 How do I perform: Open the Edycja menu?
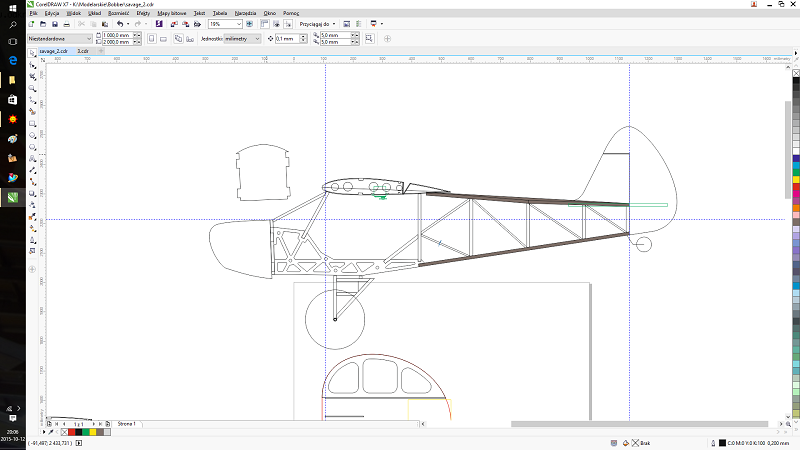(52, 13)
